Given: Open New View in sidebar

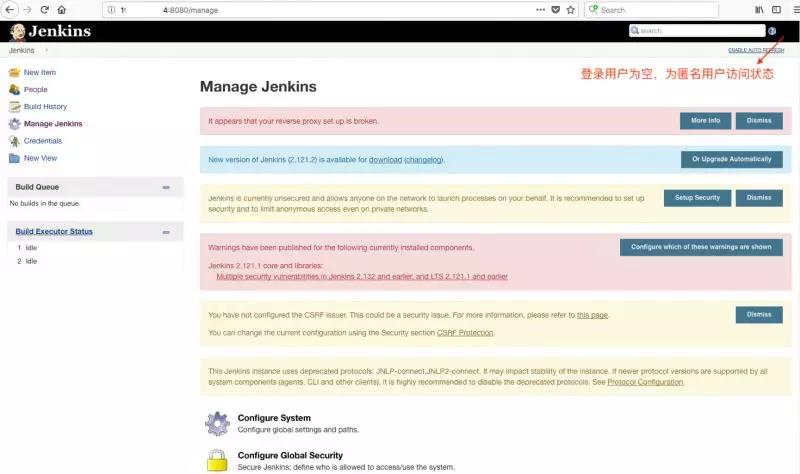Looking at the screenshot, I should [40, 158].
